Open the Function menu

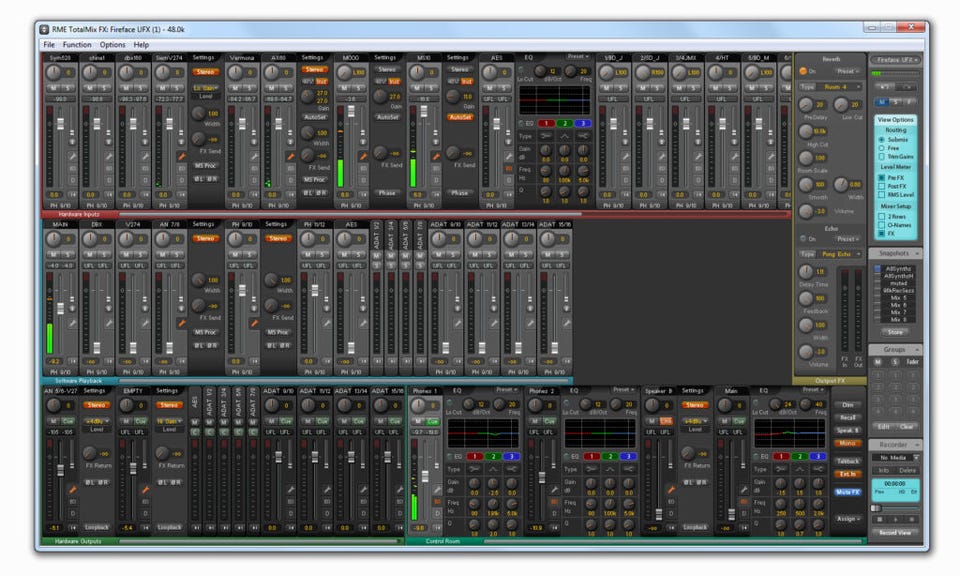(77, 45)
